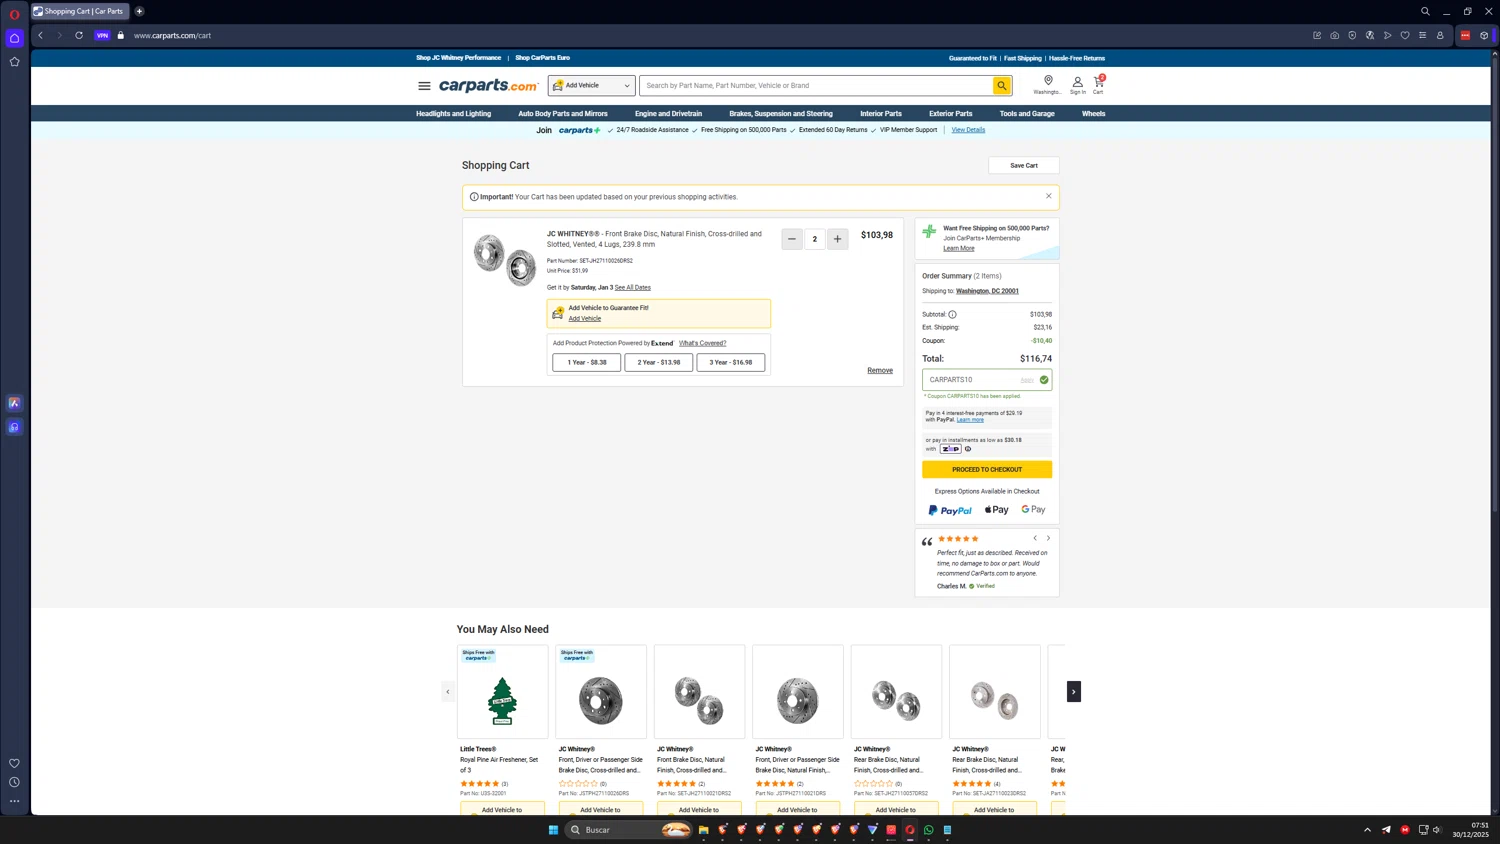Go back in the browser
1500x844 pixels.
(x=41, y=35)
